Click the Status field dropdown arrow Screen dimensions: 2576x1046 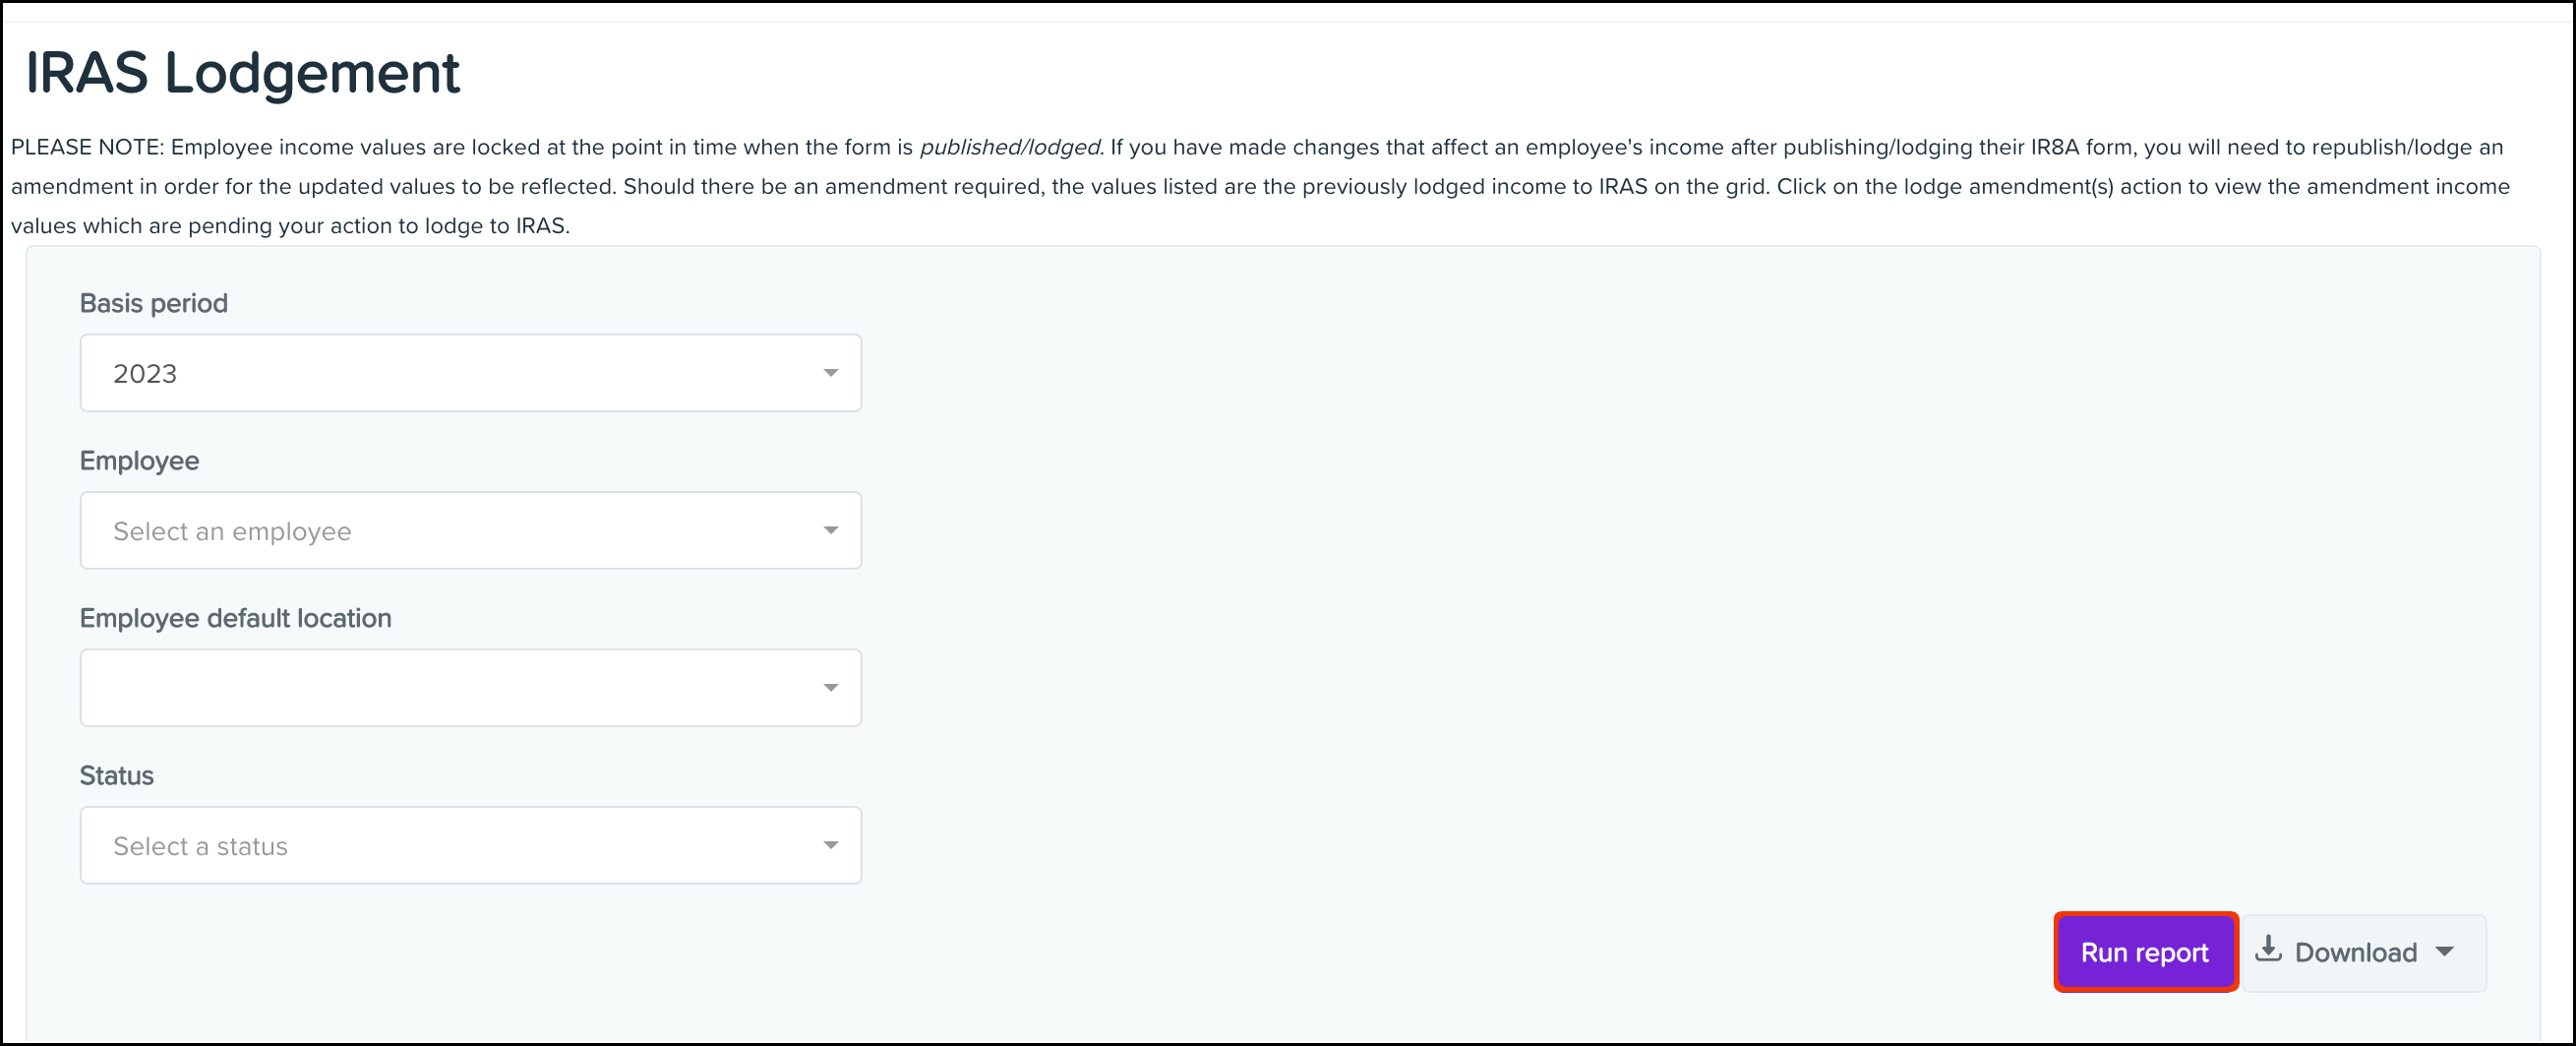pos(830,845)
